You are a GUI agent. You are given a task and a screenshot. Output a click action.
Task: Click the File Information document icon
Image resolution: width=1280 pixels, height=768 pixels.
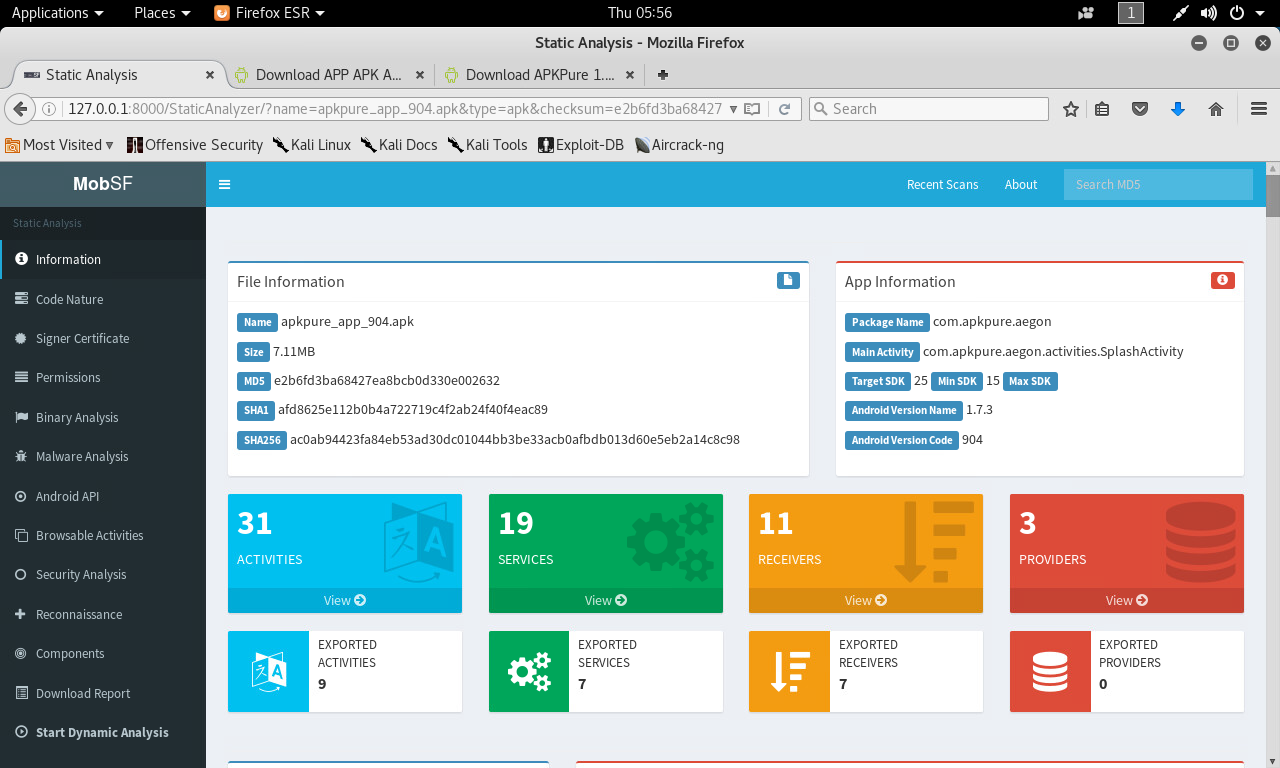pyautogui.click(x=788, y=281)
